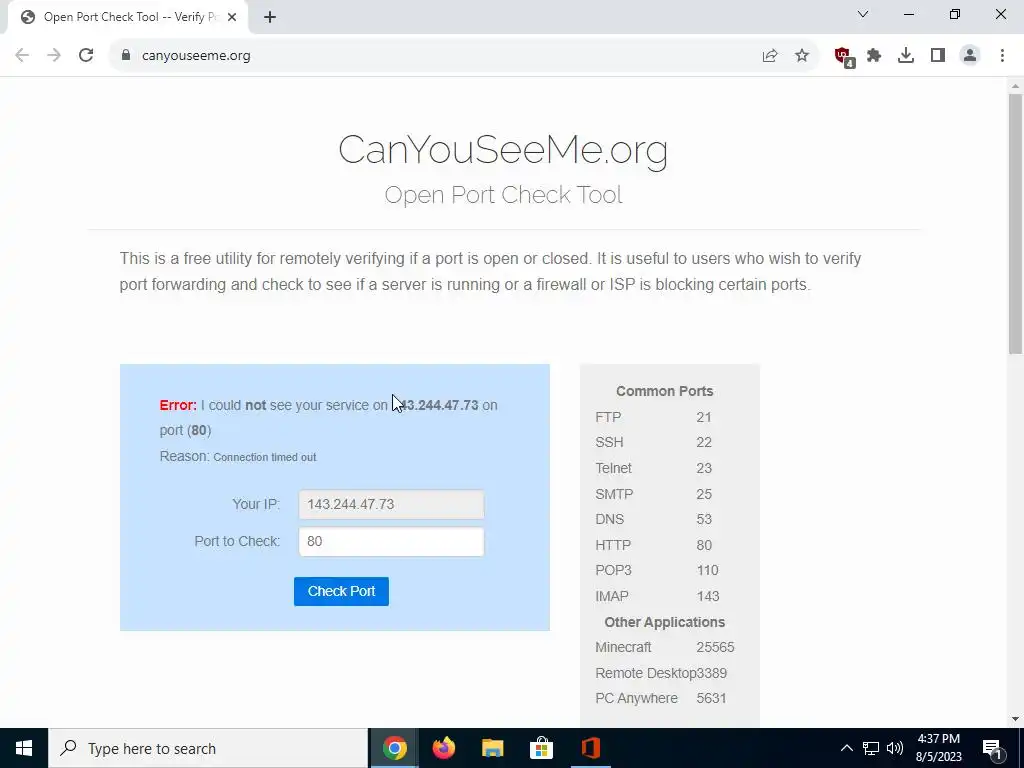Select the Open Port Check Tool tab

coord(127,18)
